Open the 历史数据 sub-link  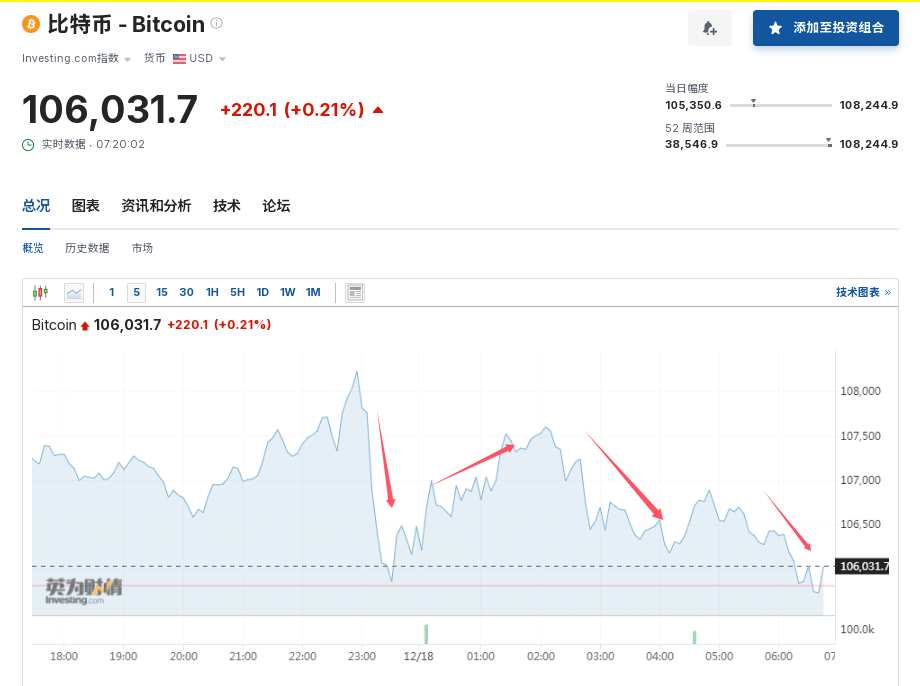point(87,248)
